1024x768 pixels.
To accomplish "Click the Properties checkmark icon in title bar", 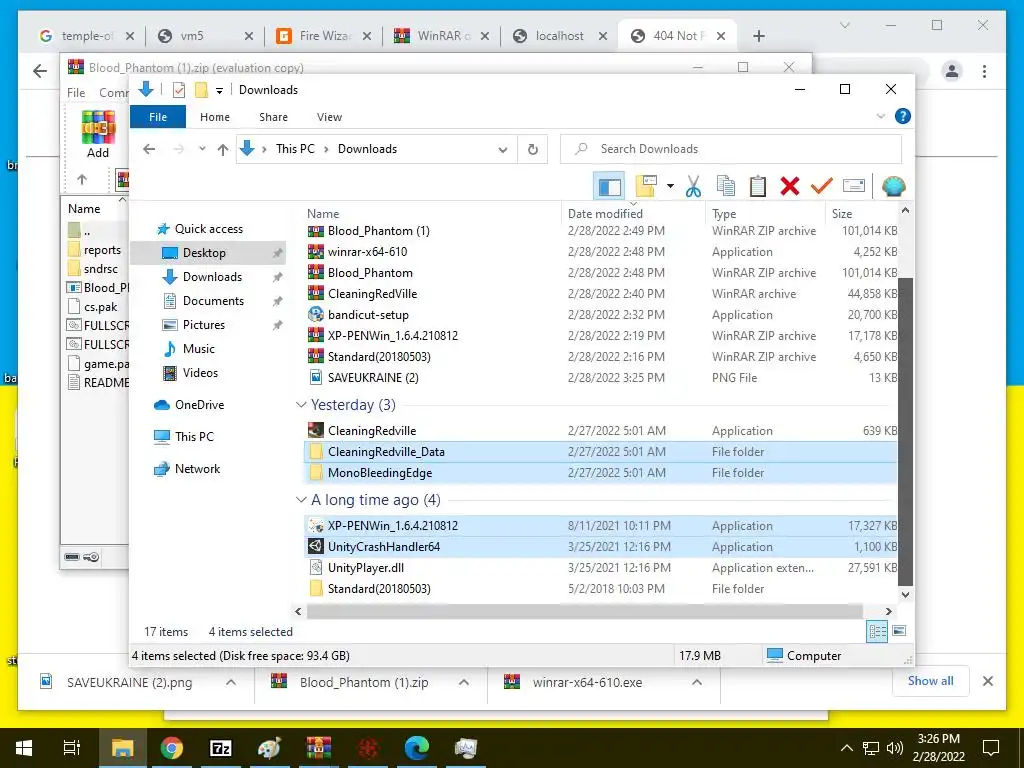I will click(x=179, y=90).
